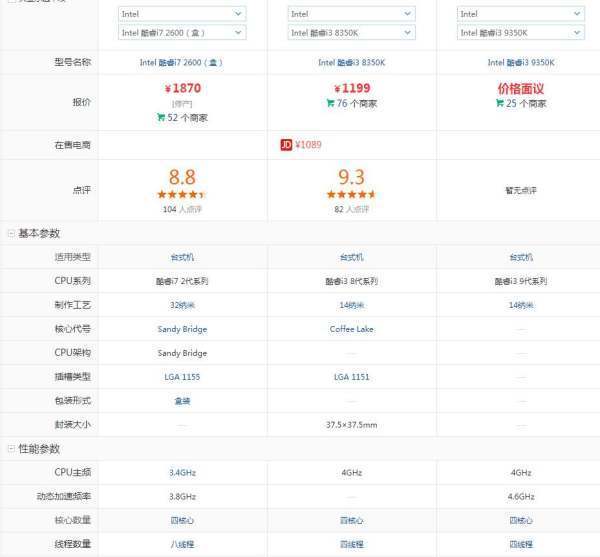Click the ¥1870 price

click(x=183, y=88)
